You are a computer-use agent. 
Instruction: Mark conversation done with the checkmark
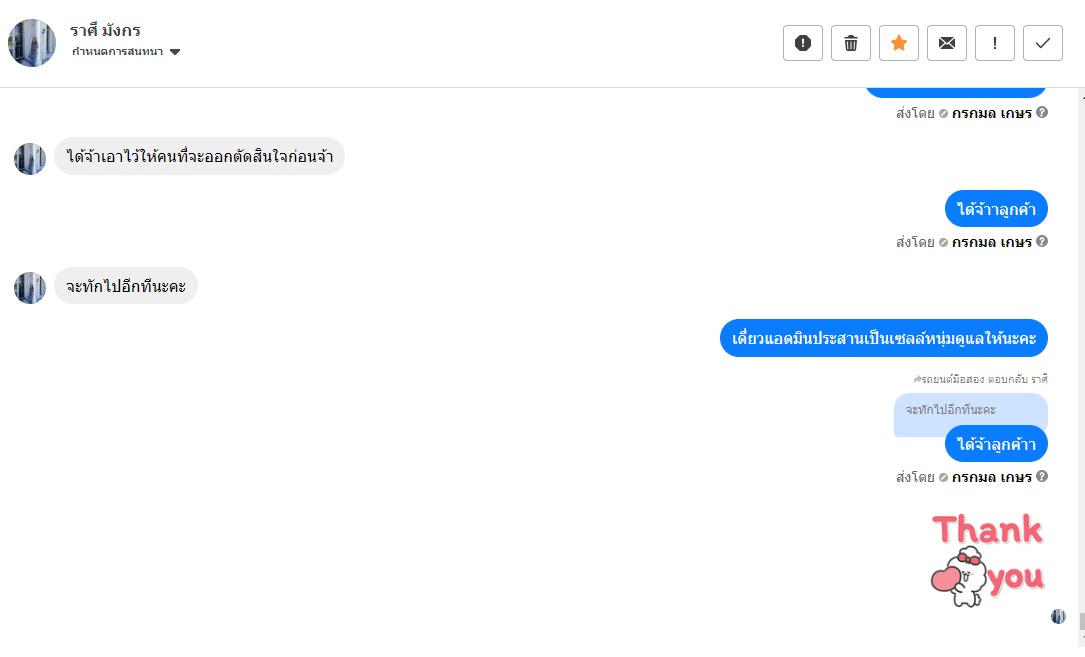(x=1043, y=43)
